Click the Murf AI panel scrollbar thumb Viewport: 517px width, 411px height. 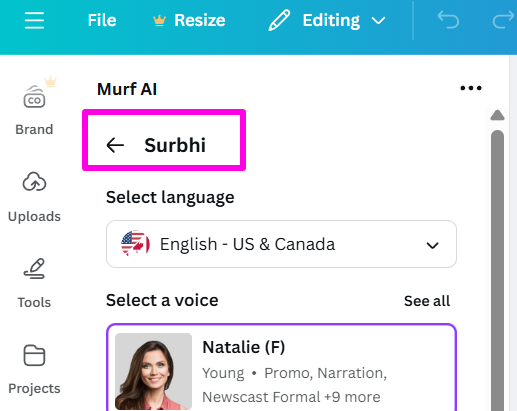pyautogui.click(x=497, y=270)
